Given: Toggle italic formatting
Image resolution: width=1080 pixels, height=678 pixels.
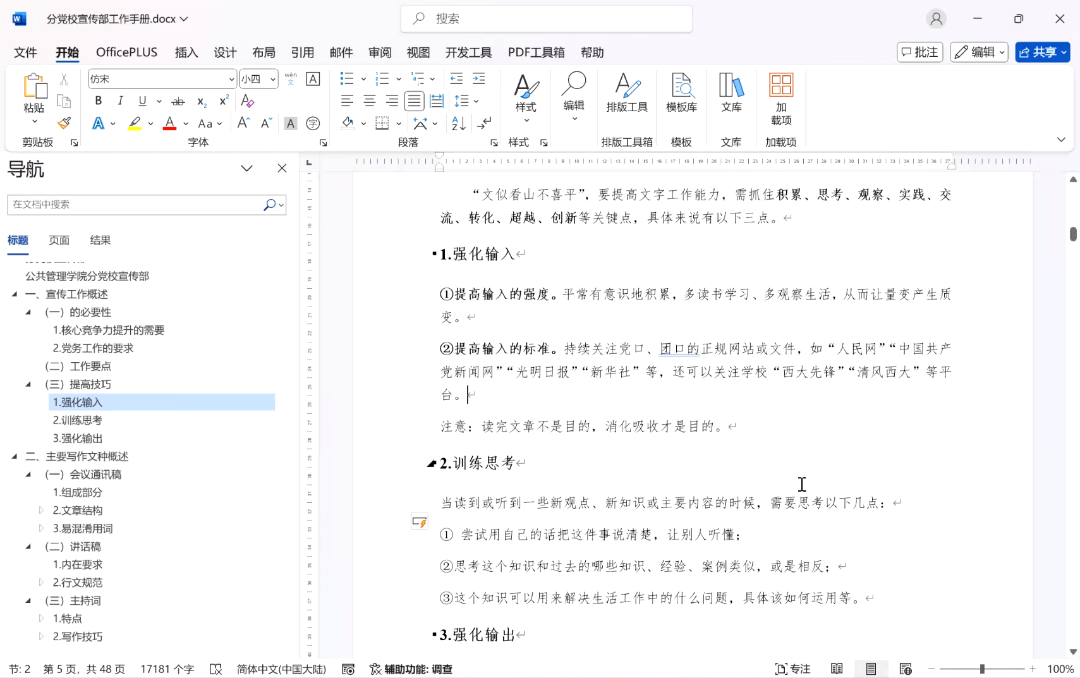Looking at the screenshot, I should click(120, 101).
